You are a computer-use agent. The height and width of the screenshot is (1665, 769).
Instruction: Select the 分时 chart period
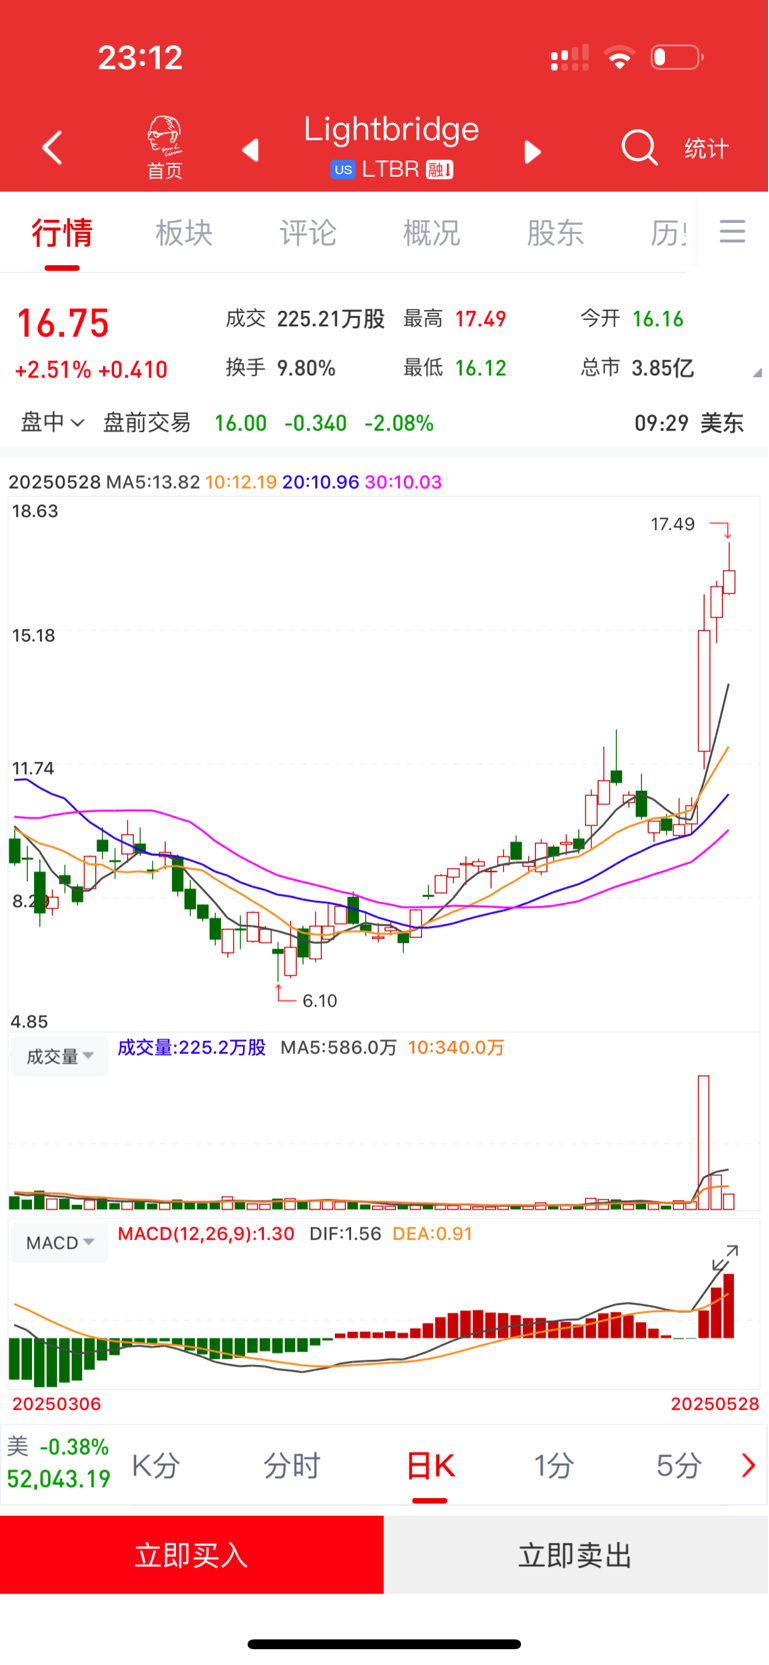(291, 1466)
